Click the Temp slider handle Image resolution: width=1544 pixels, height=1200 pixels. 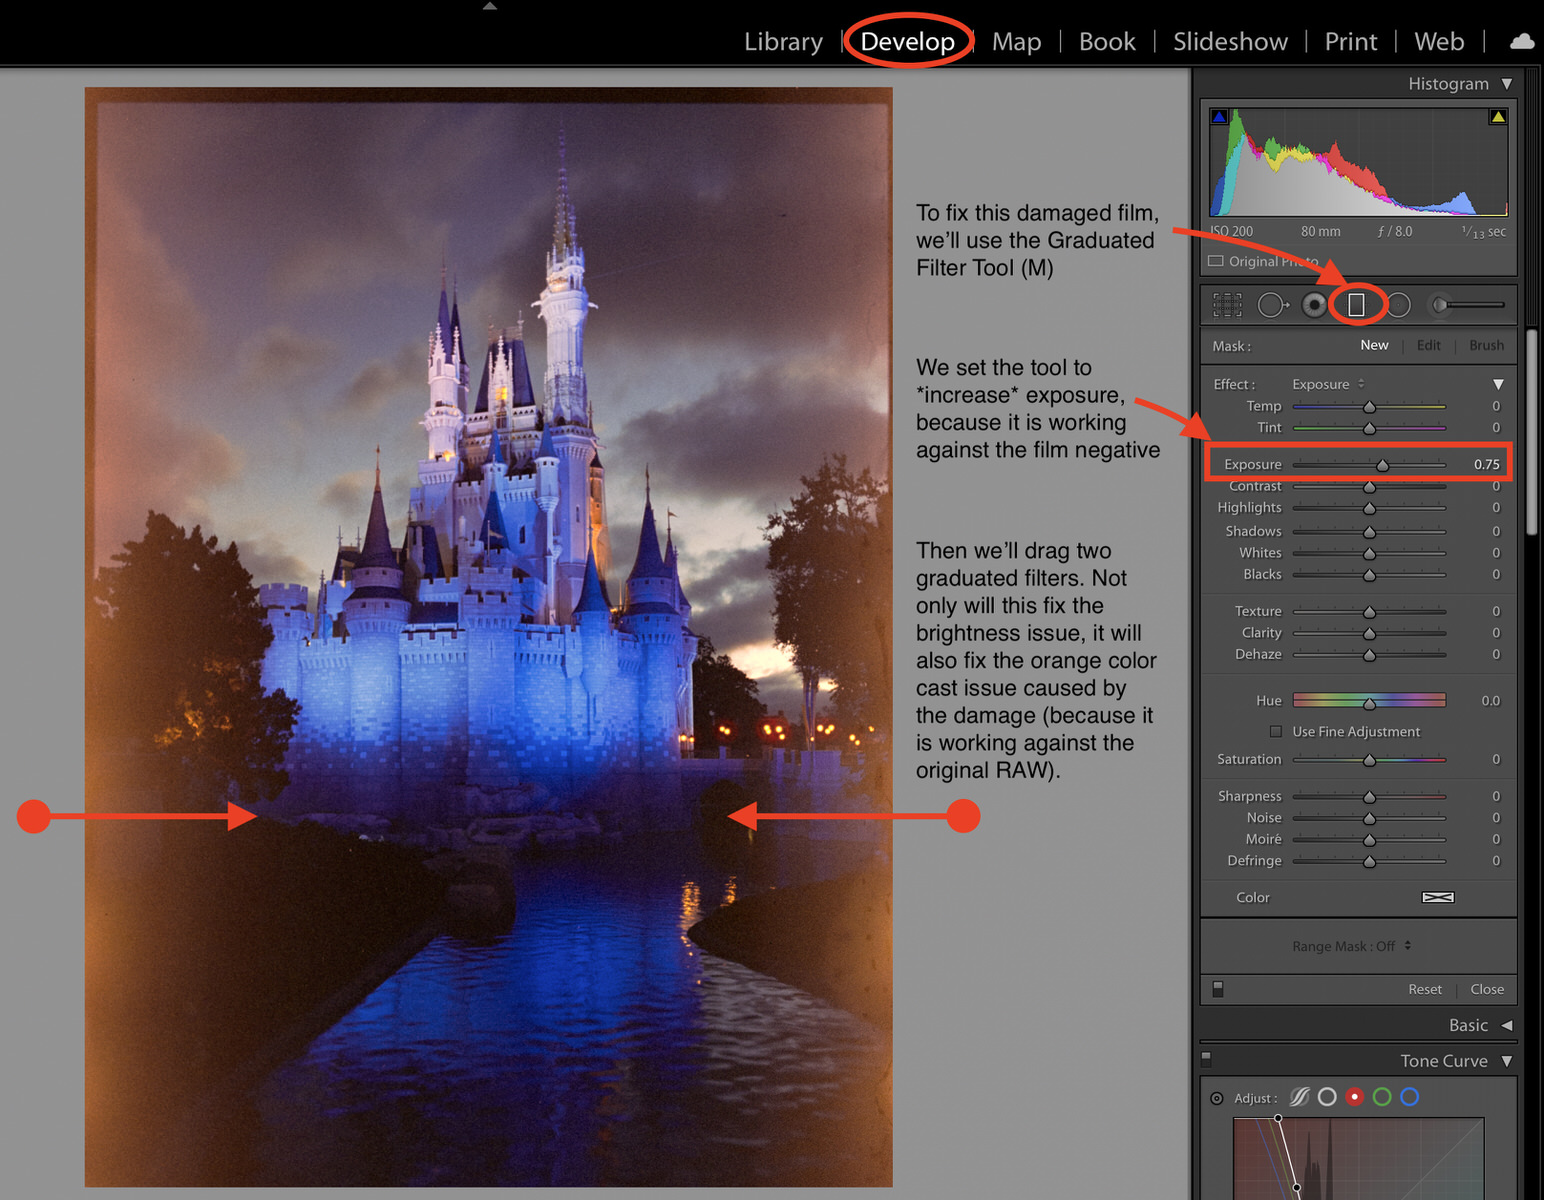(1369, 407)
